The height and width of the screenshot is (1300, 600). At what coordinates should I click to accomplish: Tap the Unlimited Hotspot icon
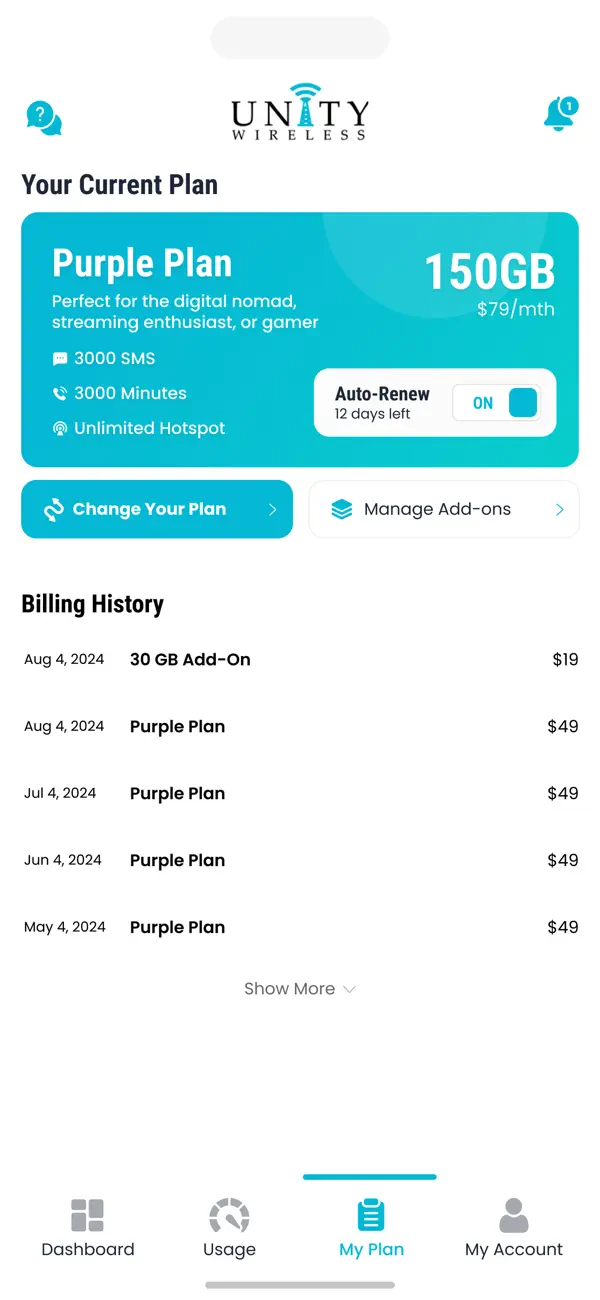(60, 429)
